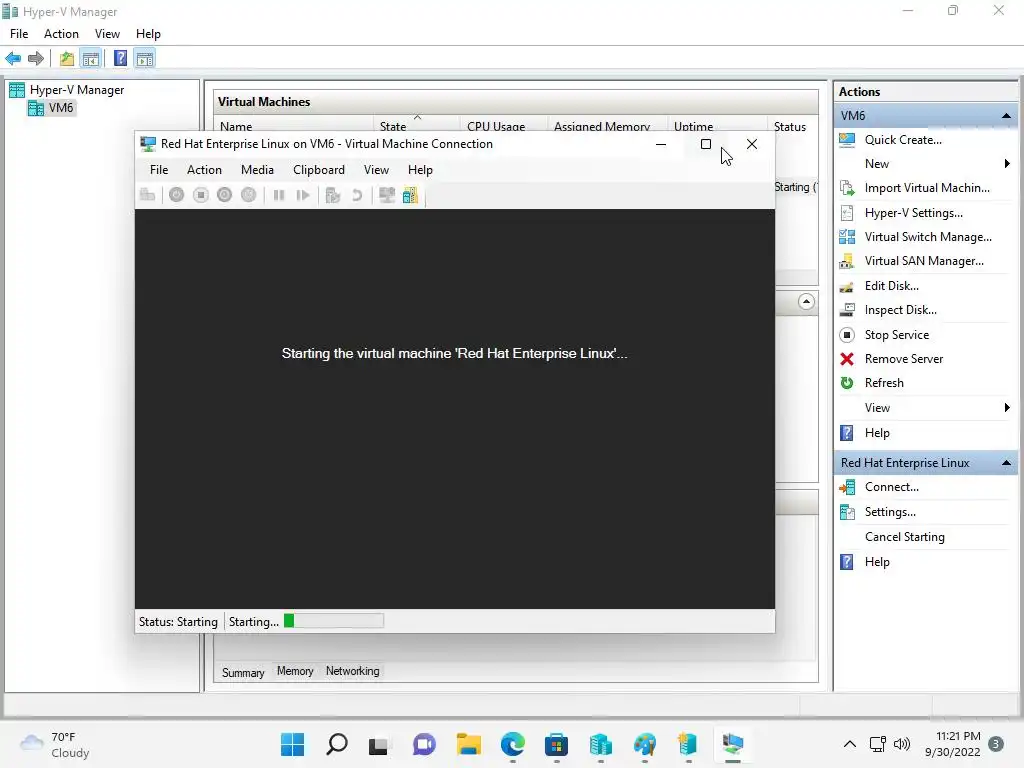Open the File menu in Hyper-V Manager

tap(19, 34)
